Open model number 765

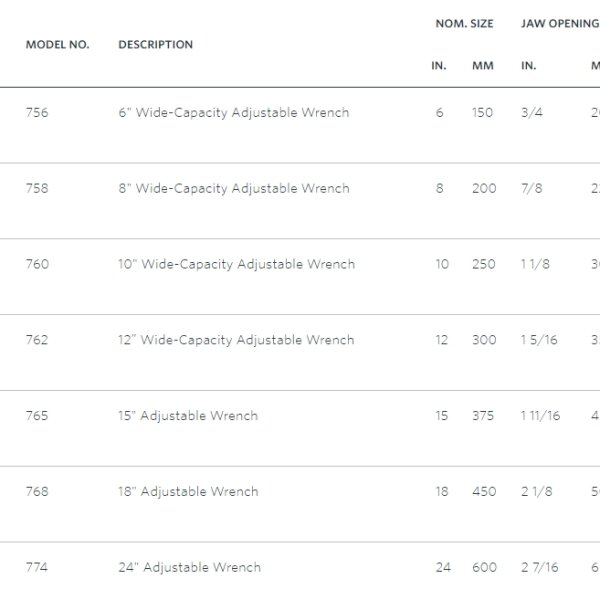[37, 416]
